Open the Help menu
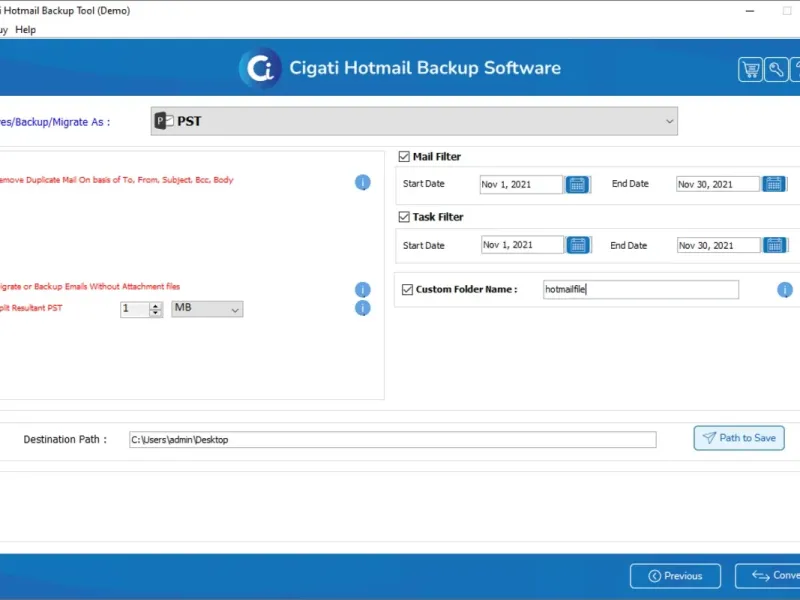The width and height of the screenshot is (800, 600). (26, 30)
